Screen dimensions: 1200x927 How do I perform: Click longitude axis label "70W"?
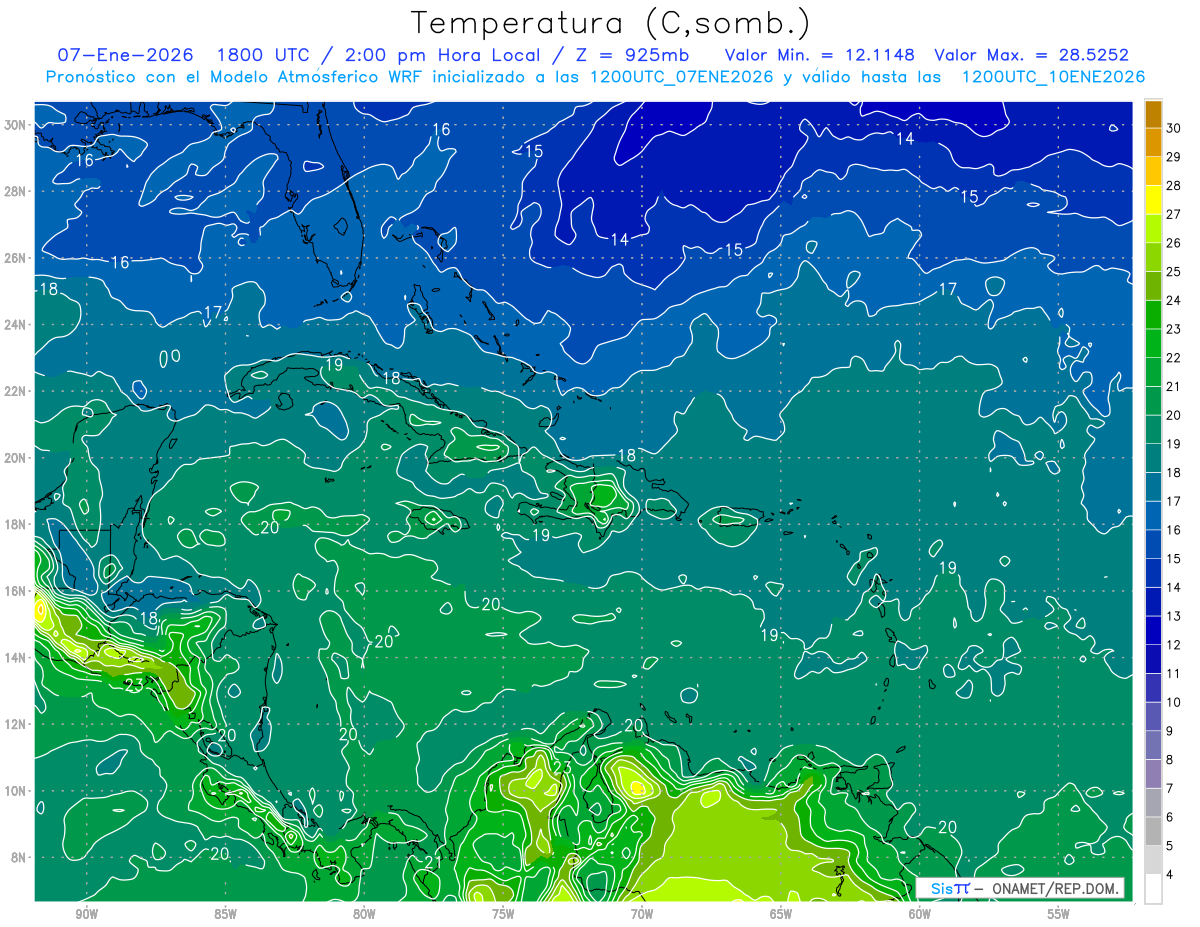pyautogui.click(x=642, y=914)
